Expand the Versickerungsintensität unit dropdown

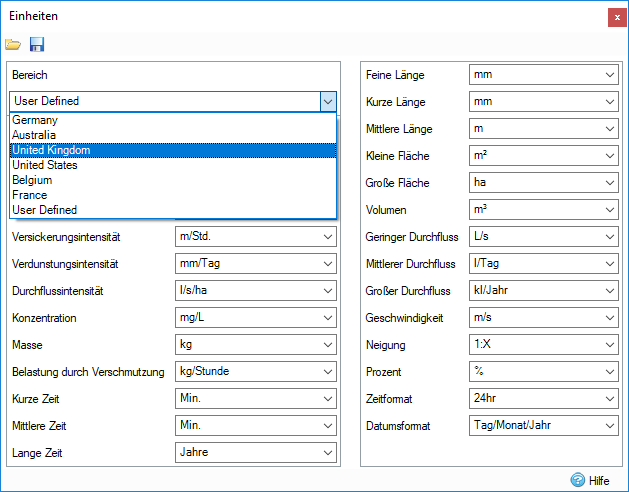point(327,237)
